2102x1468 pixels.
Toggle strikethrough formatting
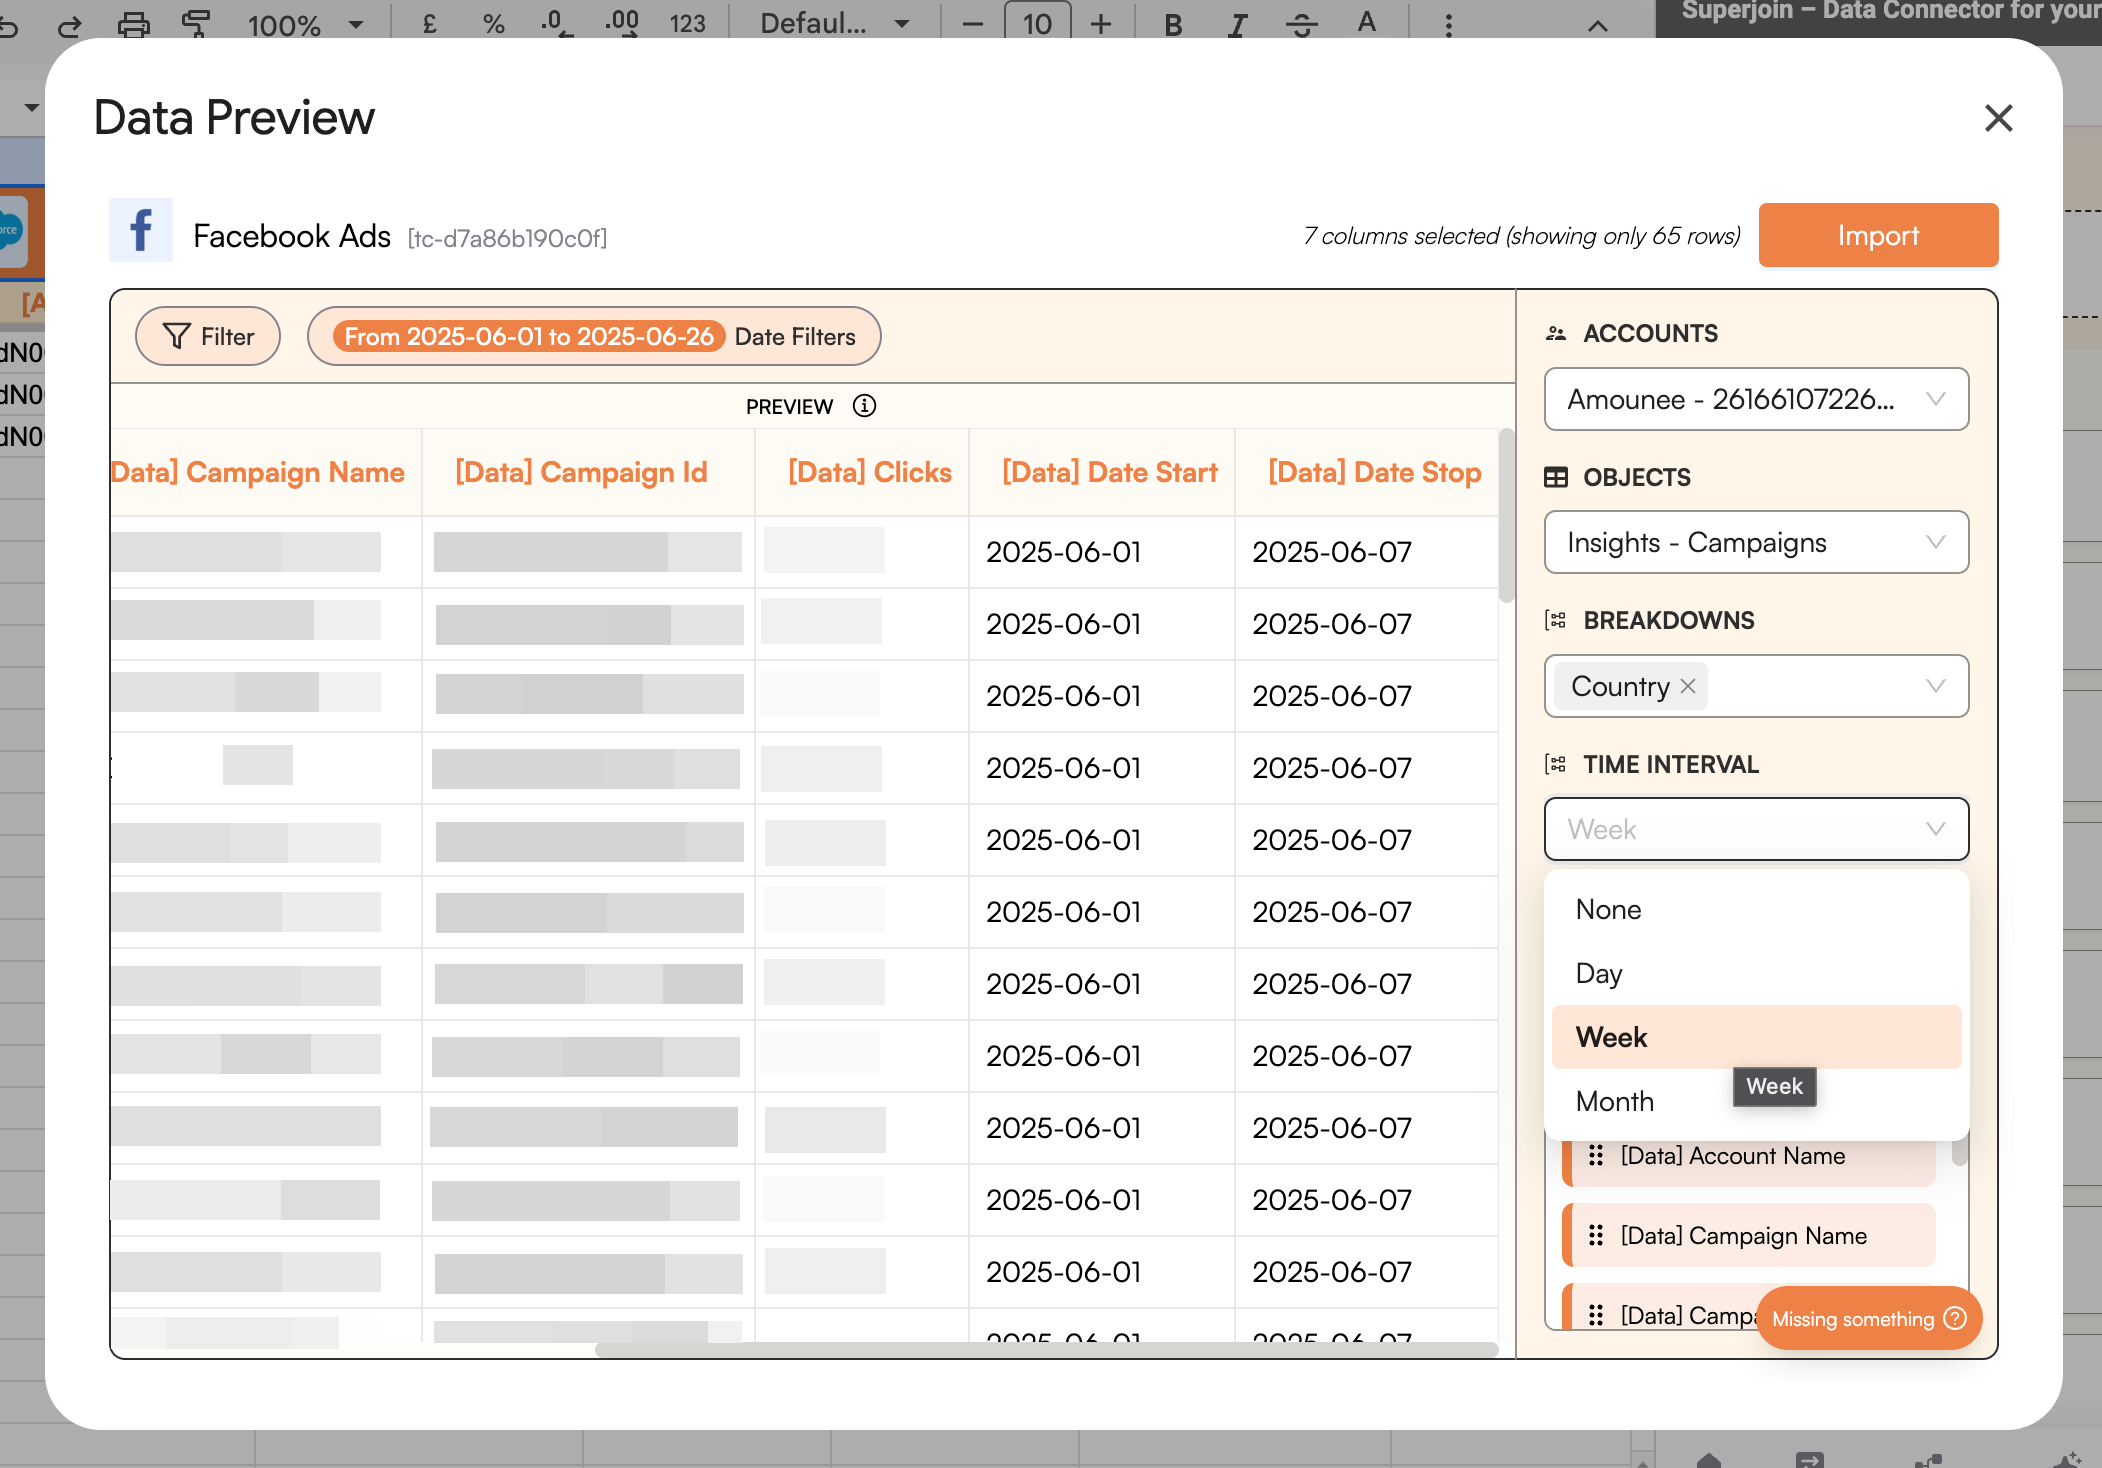tap(1301, 24)
